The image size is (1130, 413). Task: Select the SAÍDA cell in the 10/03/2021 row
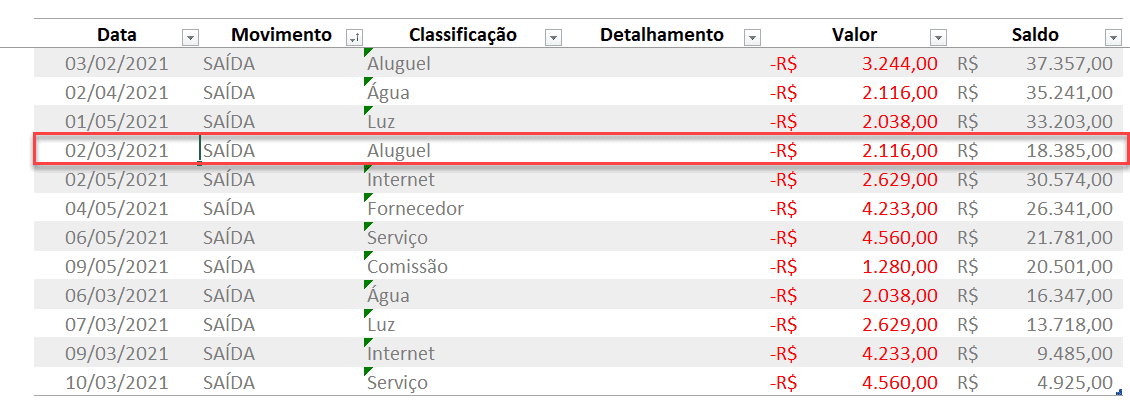[282, 382]
